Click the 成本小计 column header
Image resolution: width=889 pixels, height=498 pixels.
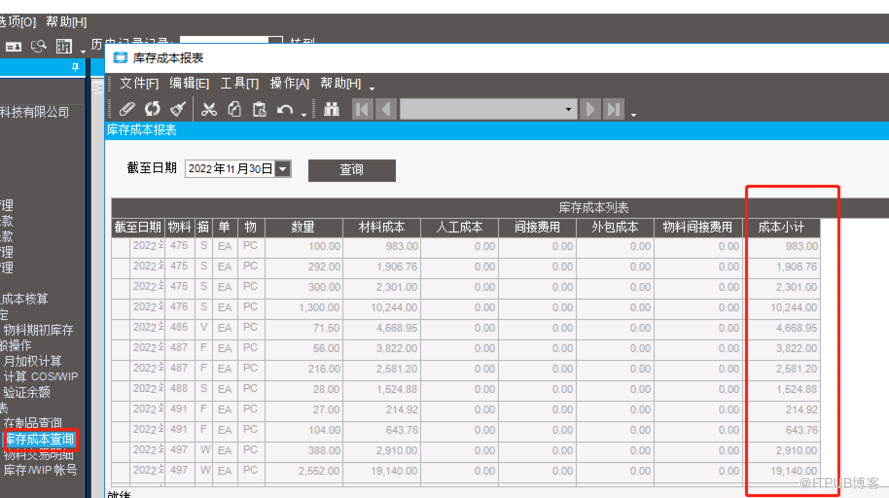click(781, 227)
